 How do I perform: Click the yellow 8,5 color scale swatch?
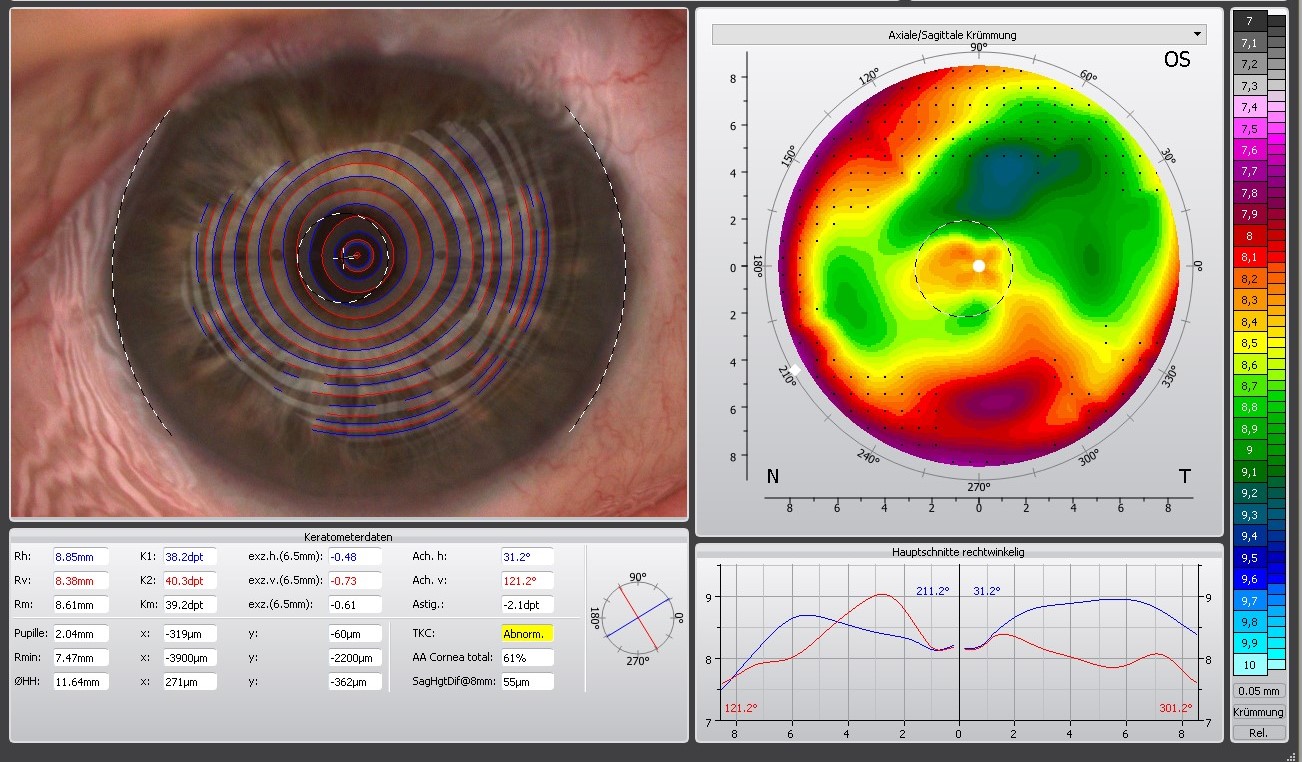[1249, 343]
